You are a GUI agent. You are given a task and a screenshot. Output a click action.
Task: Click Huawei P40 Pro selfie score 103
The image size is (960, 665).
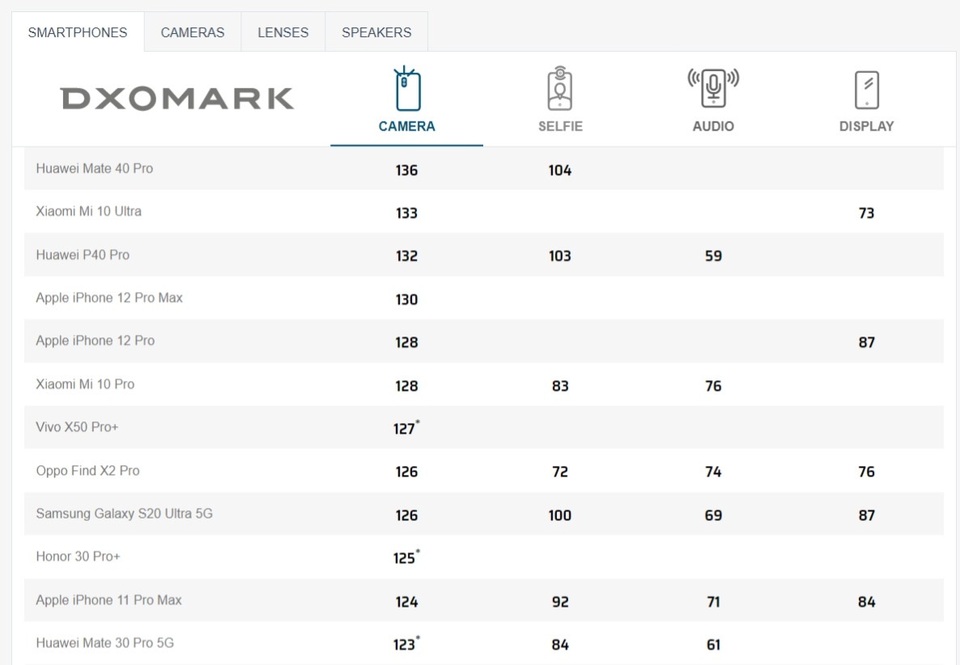tap(560, 256)
